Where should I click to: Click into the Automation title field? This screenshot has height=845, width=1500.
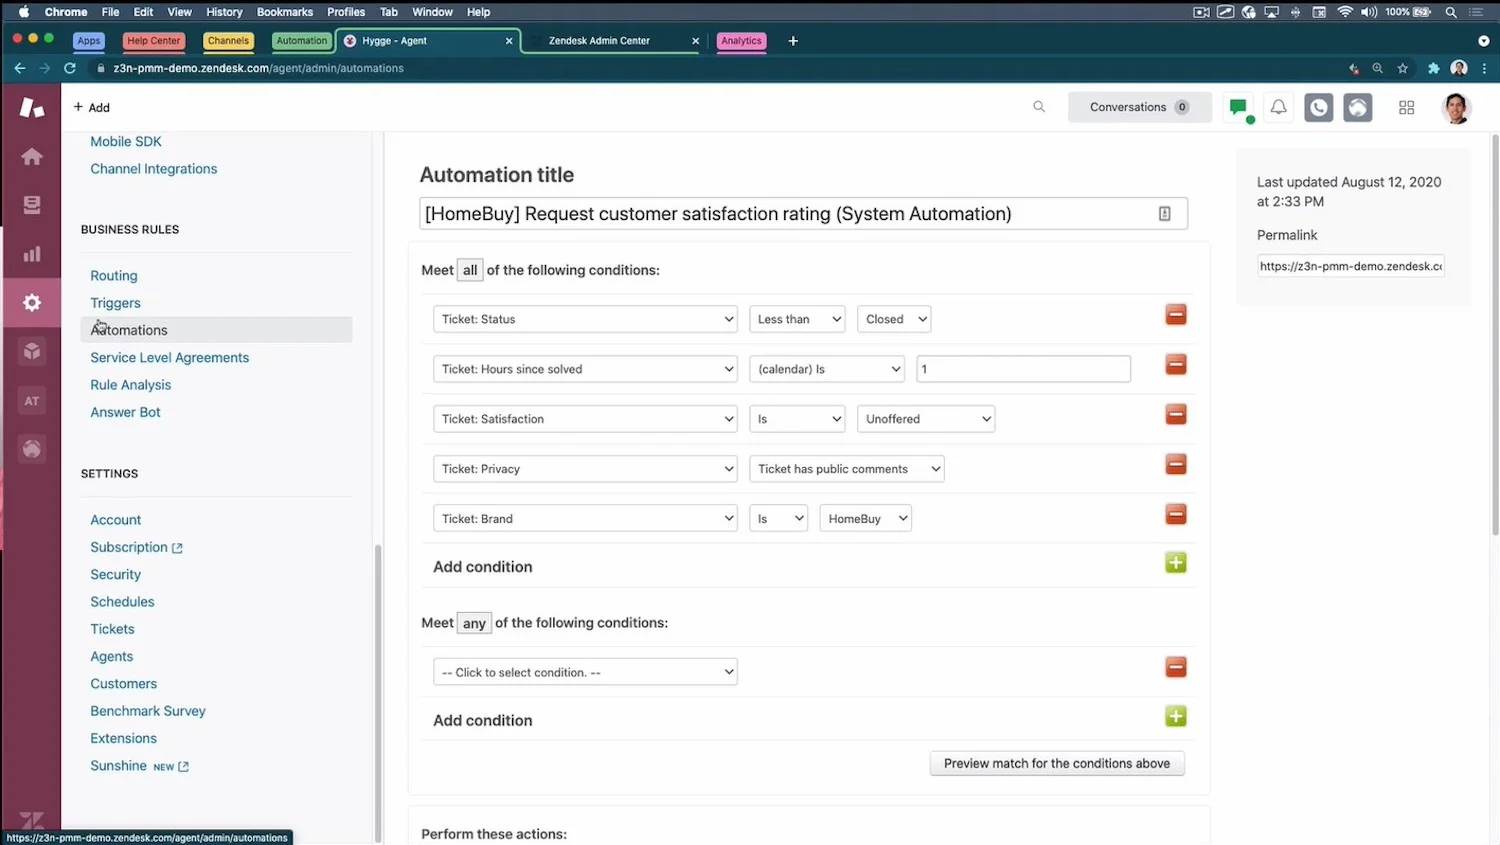tap(803, 214)
